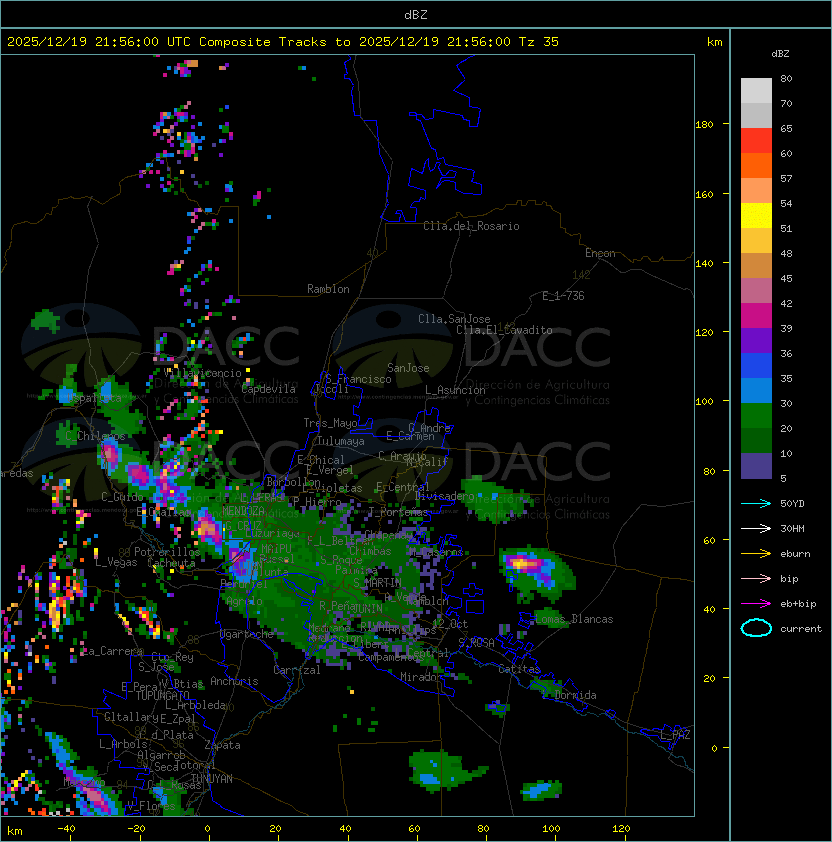Click the pink bip arrow legend icon
This screenshot has height=842, width=832.
[756, 578]
